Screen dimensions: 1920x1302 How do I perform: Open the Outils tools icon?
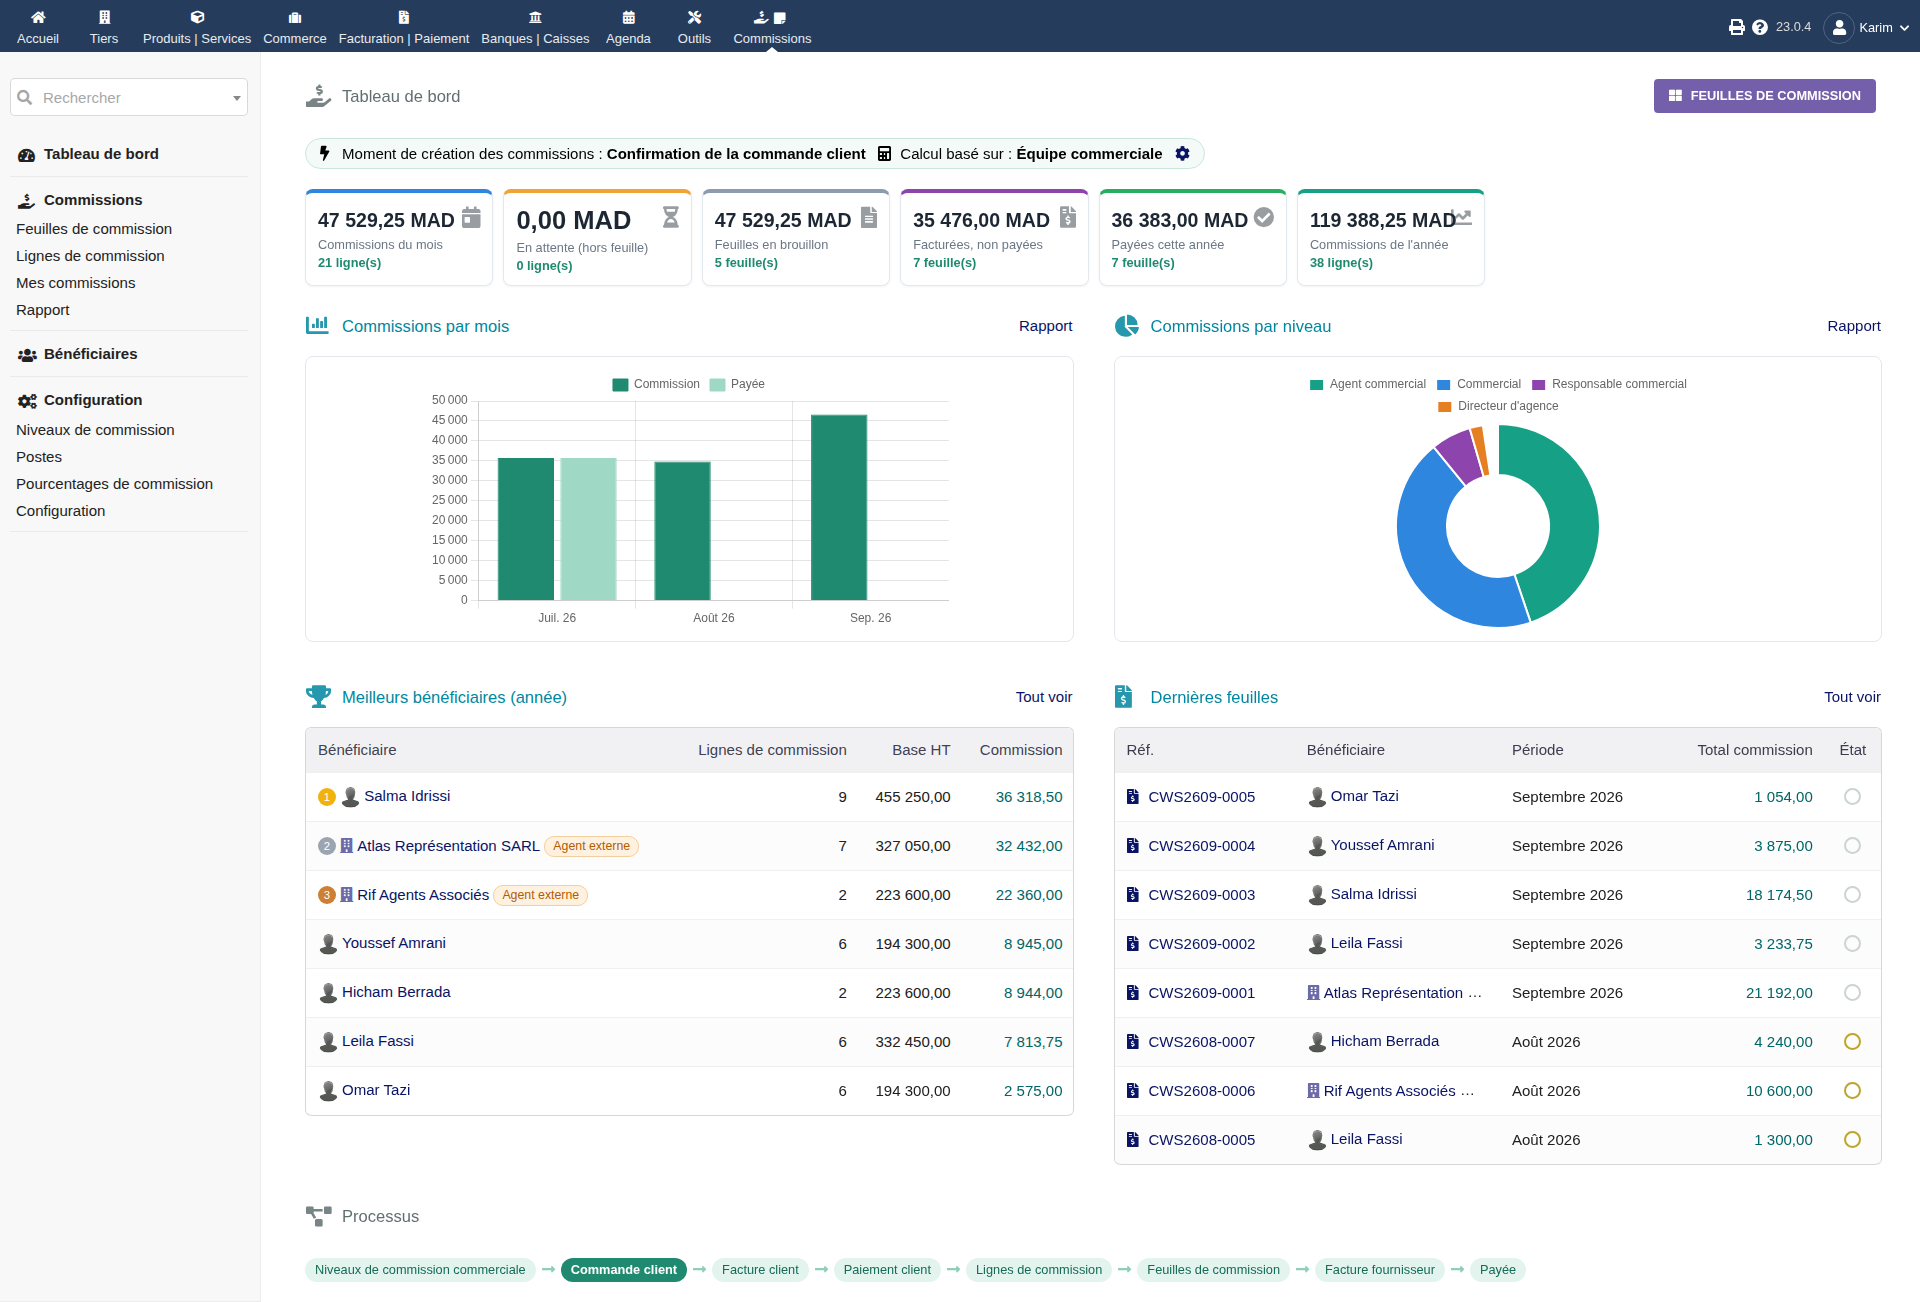694,17
